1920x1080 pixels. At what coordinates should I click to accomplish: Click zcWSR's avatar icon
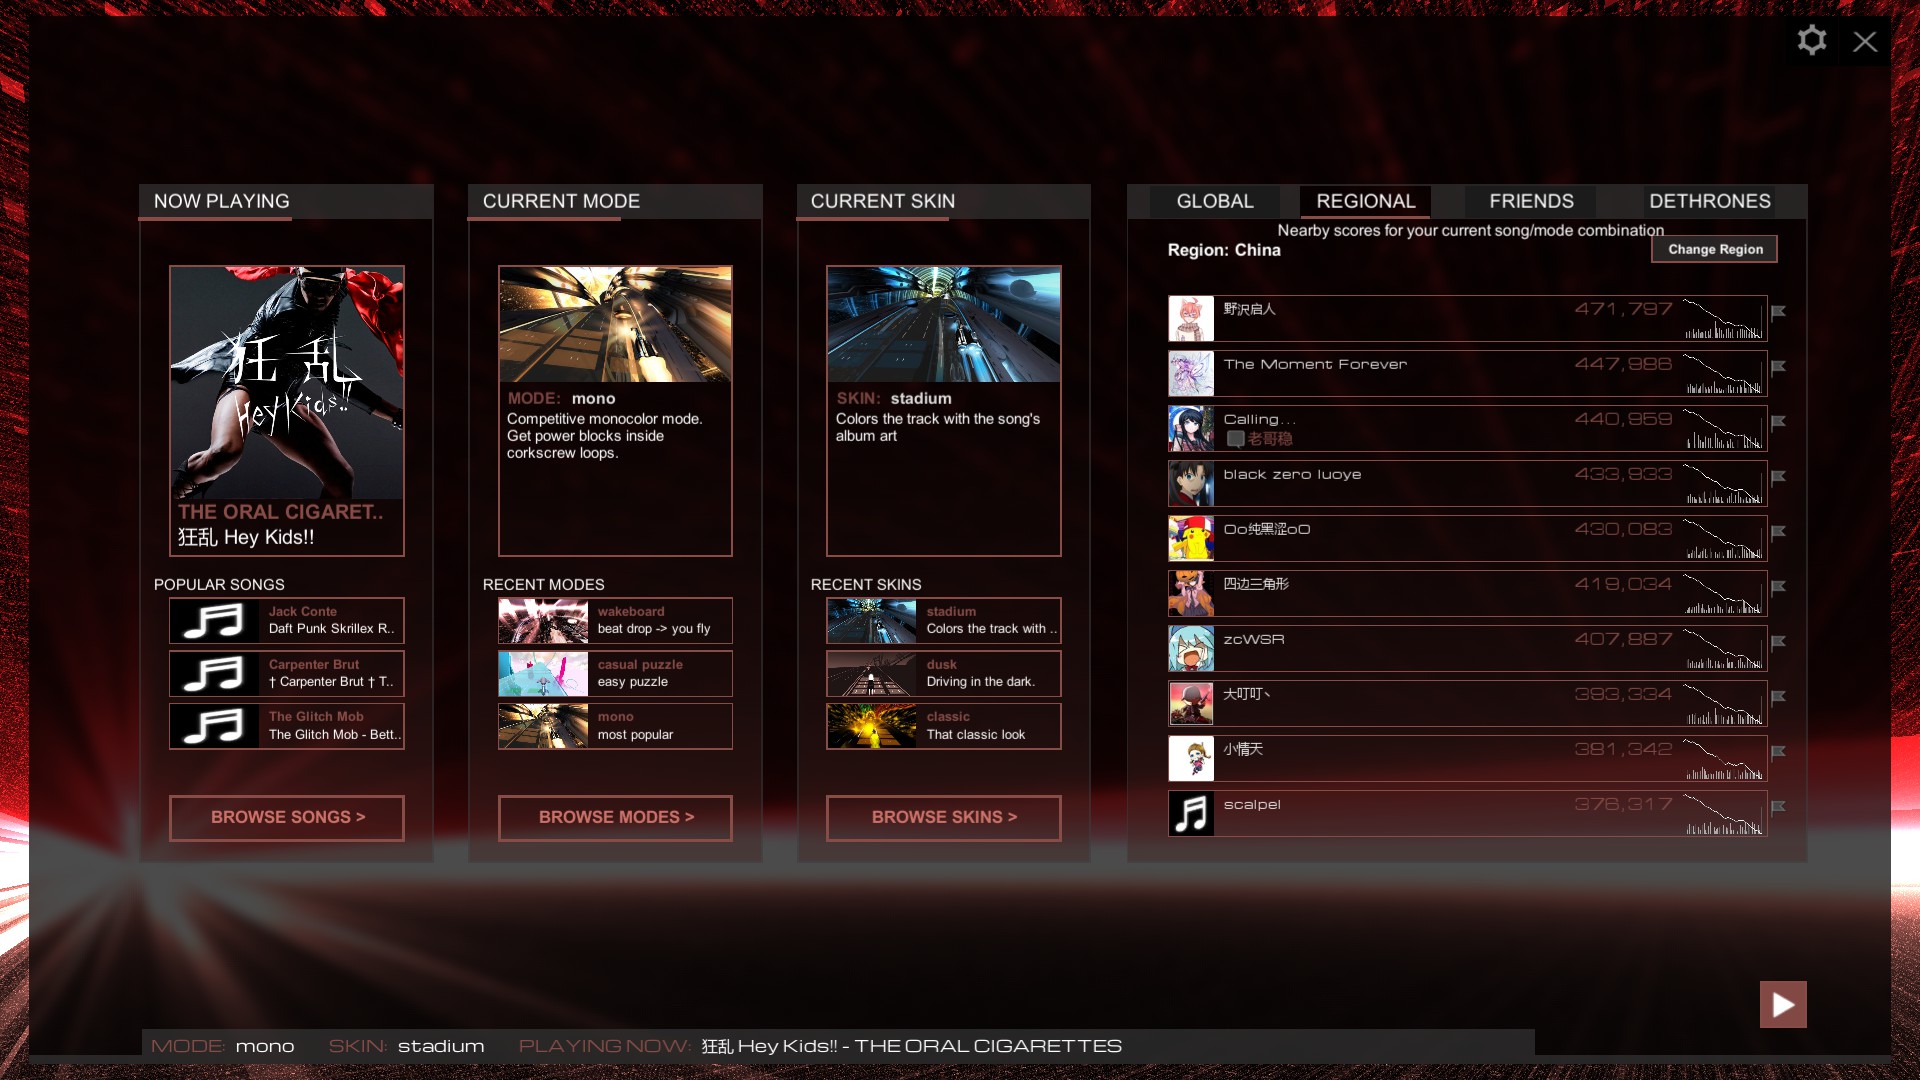pyautogui.click(x=1191, y=648)
